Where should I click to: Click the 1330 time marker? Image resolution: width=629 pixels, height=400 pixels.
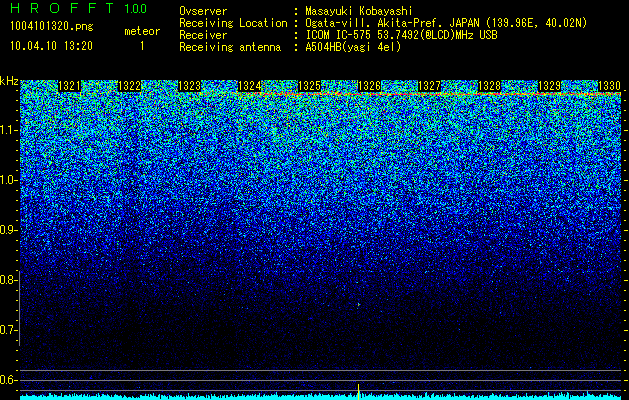tap(610, 86)
